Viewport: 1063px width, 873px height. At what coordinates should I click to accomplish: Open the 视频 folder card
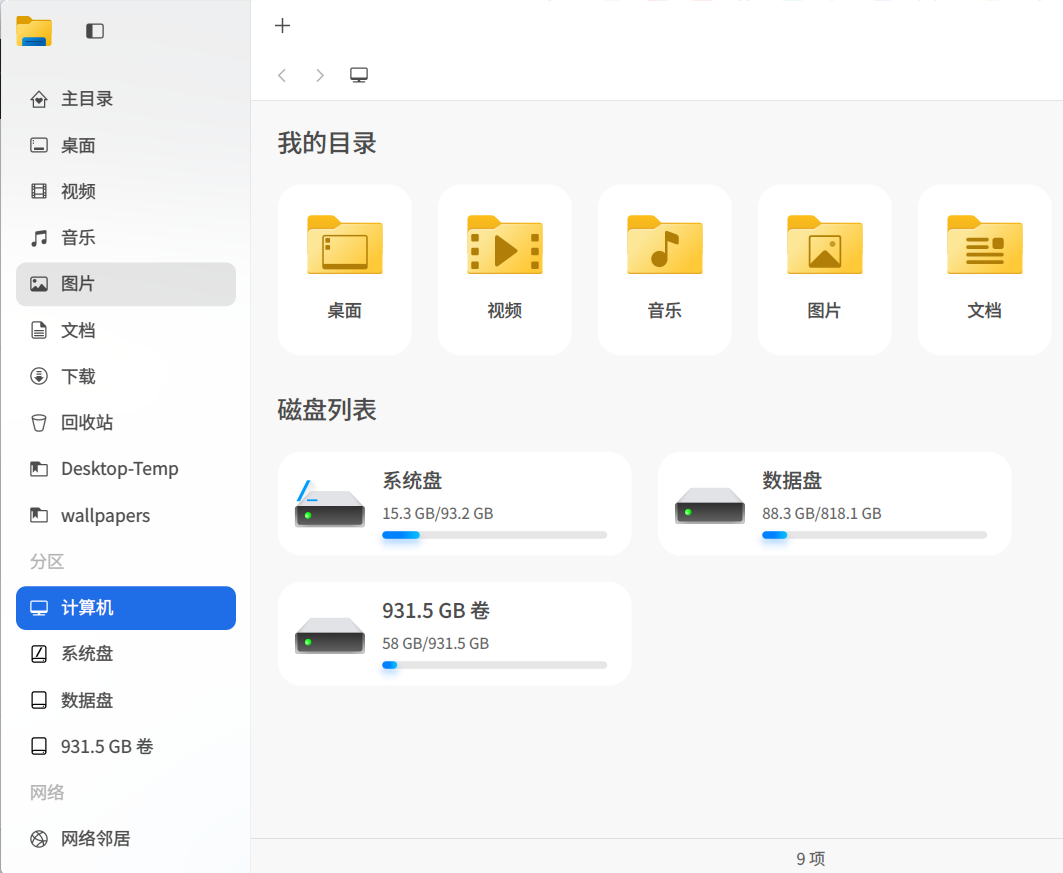(504, 270)
